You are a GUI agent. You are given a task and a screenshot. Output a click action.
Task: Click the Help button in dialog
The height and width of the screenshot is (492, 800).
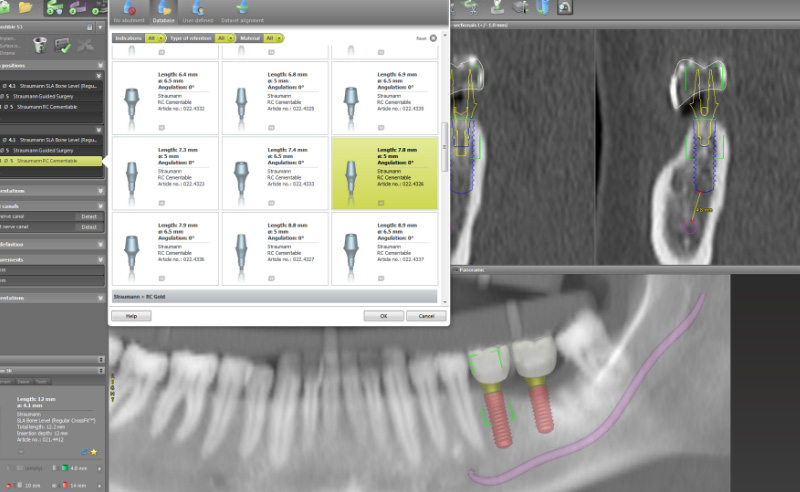coord(131,316)
